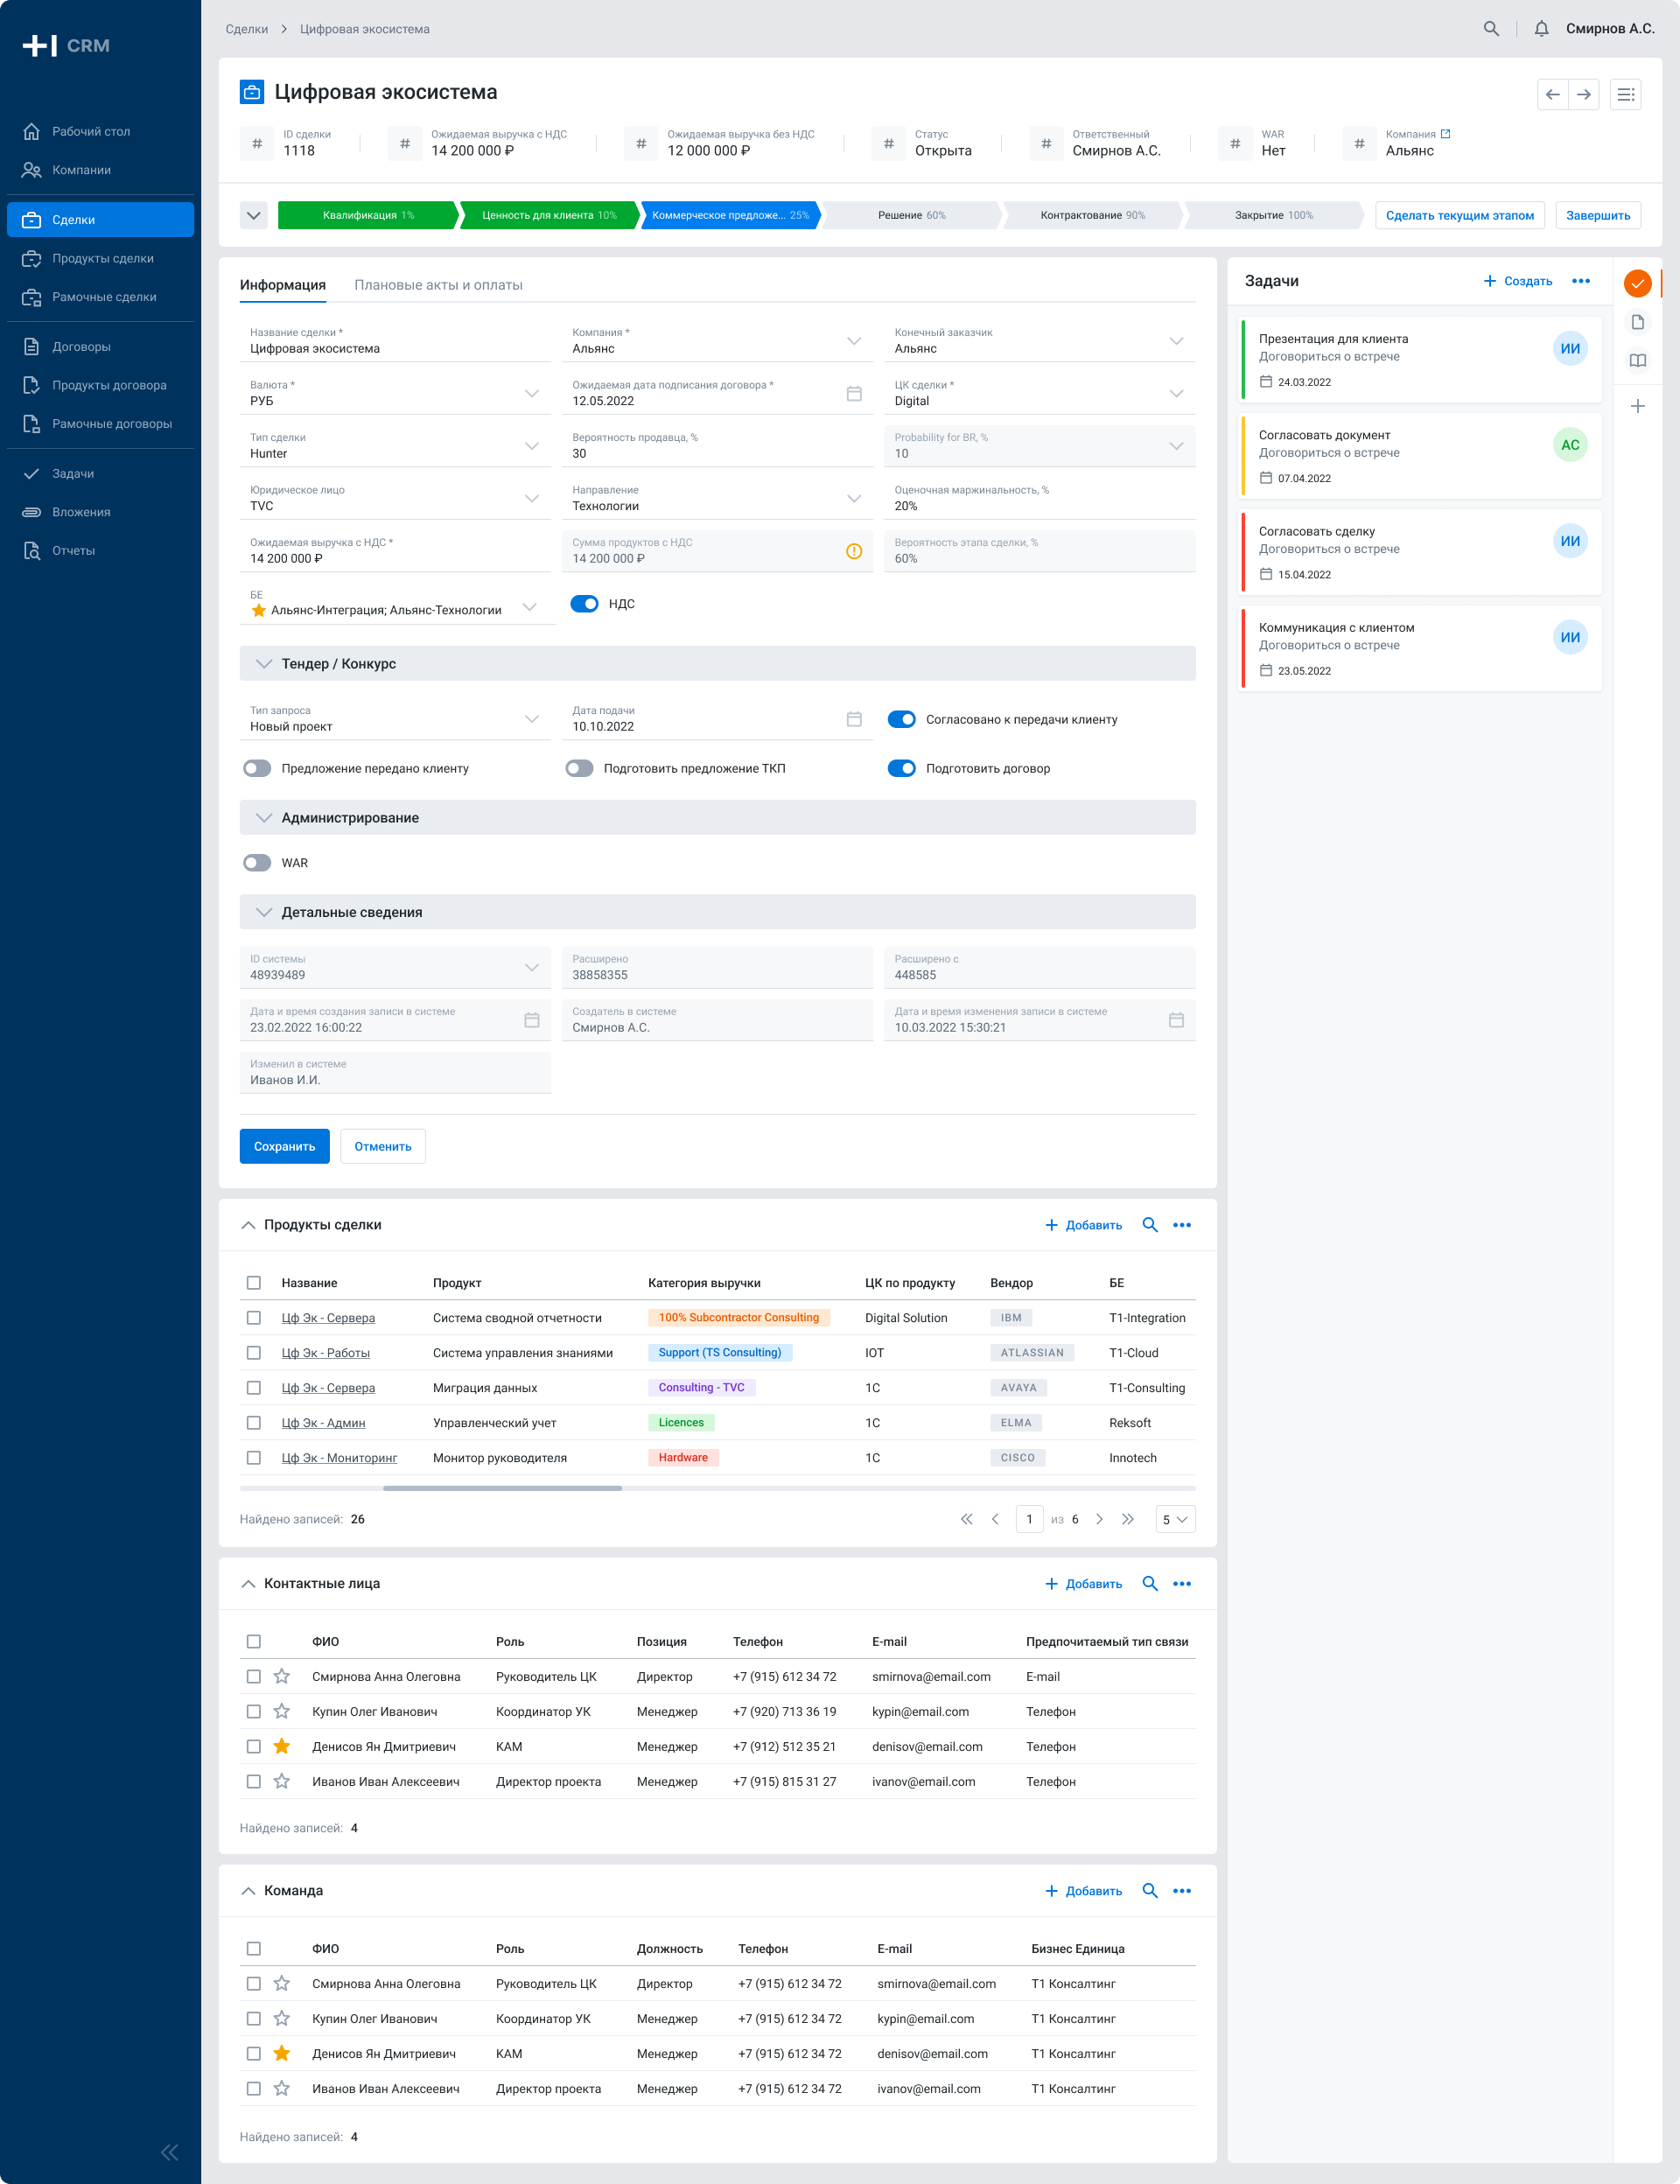Open more options for Команда

(1182, 1891)
